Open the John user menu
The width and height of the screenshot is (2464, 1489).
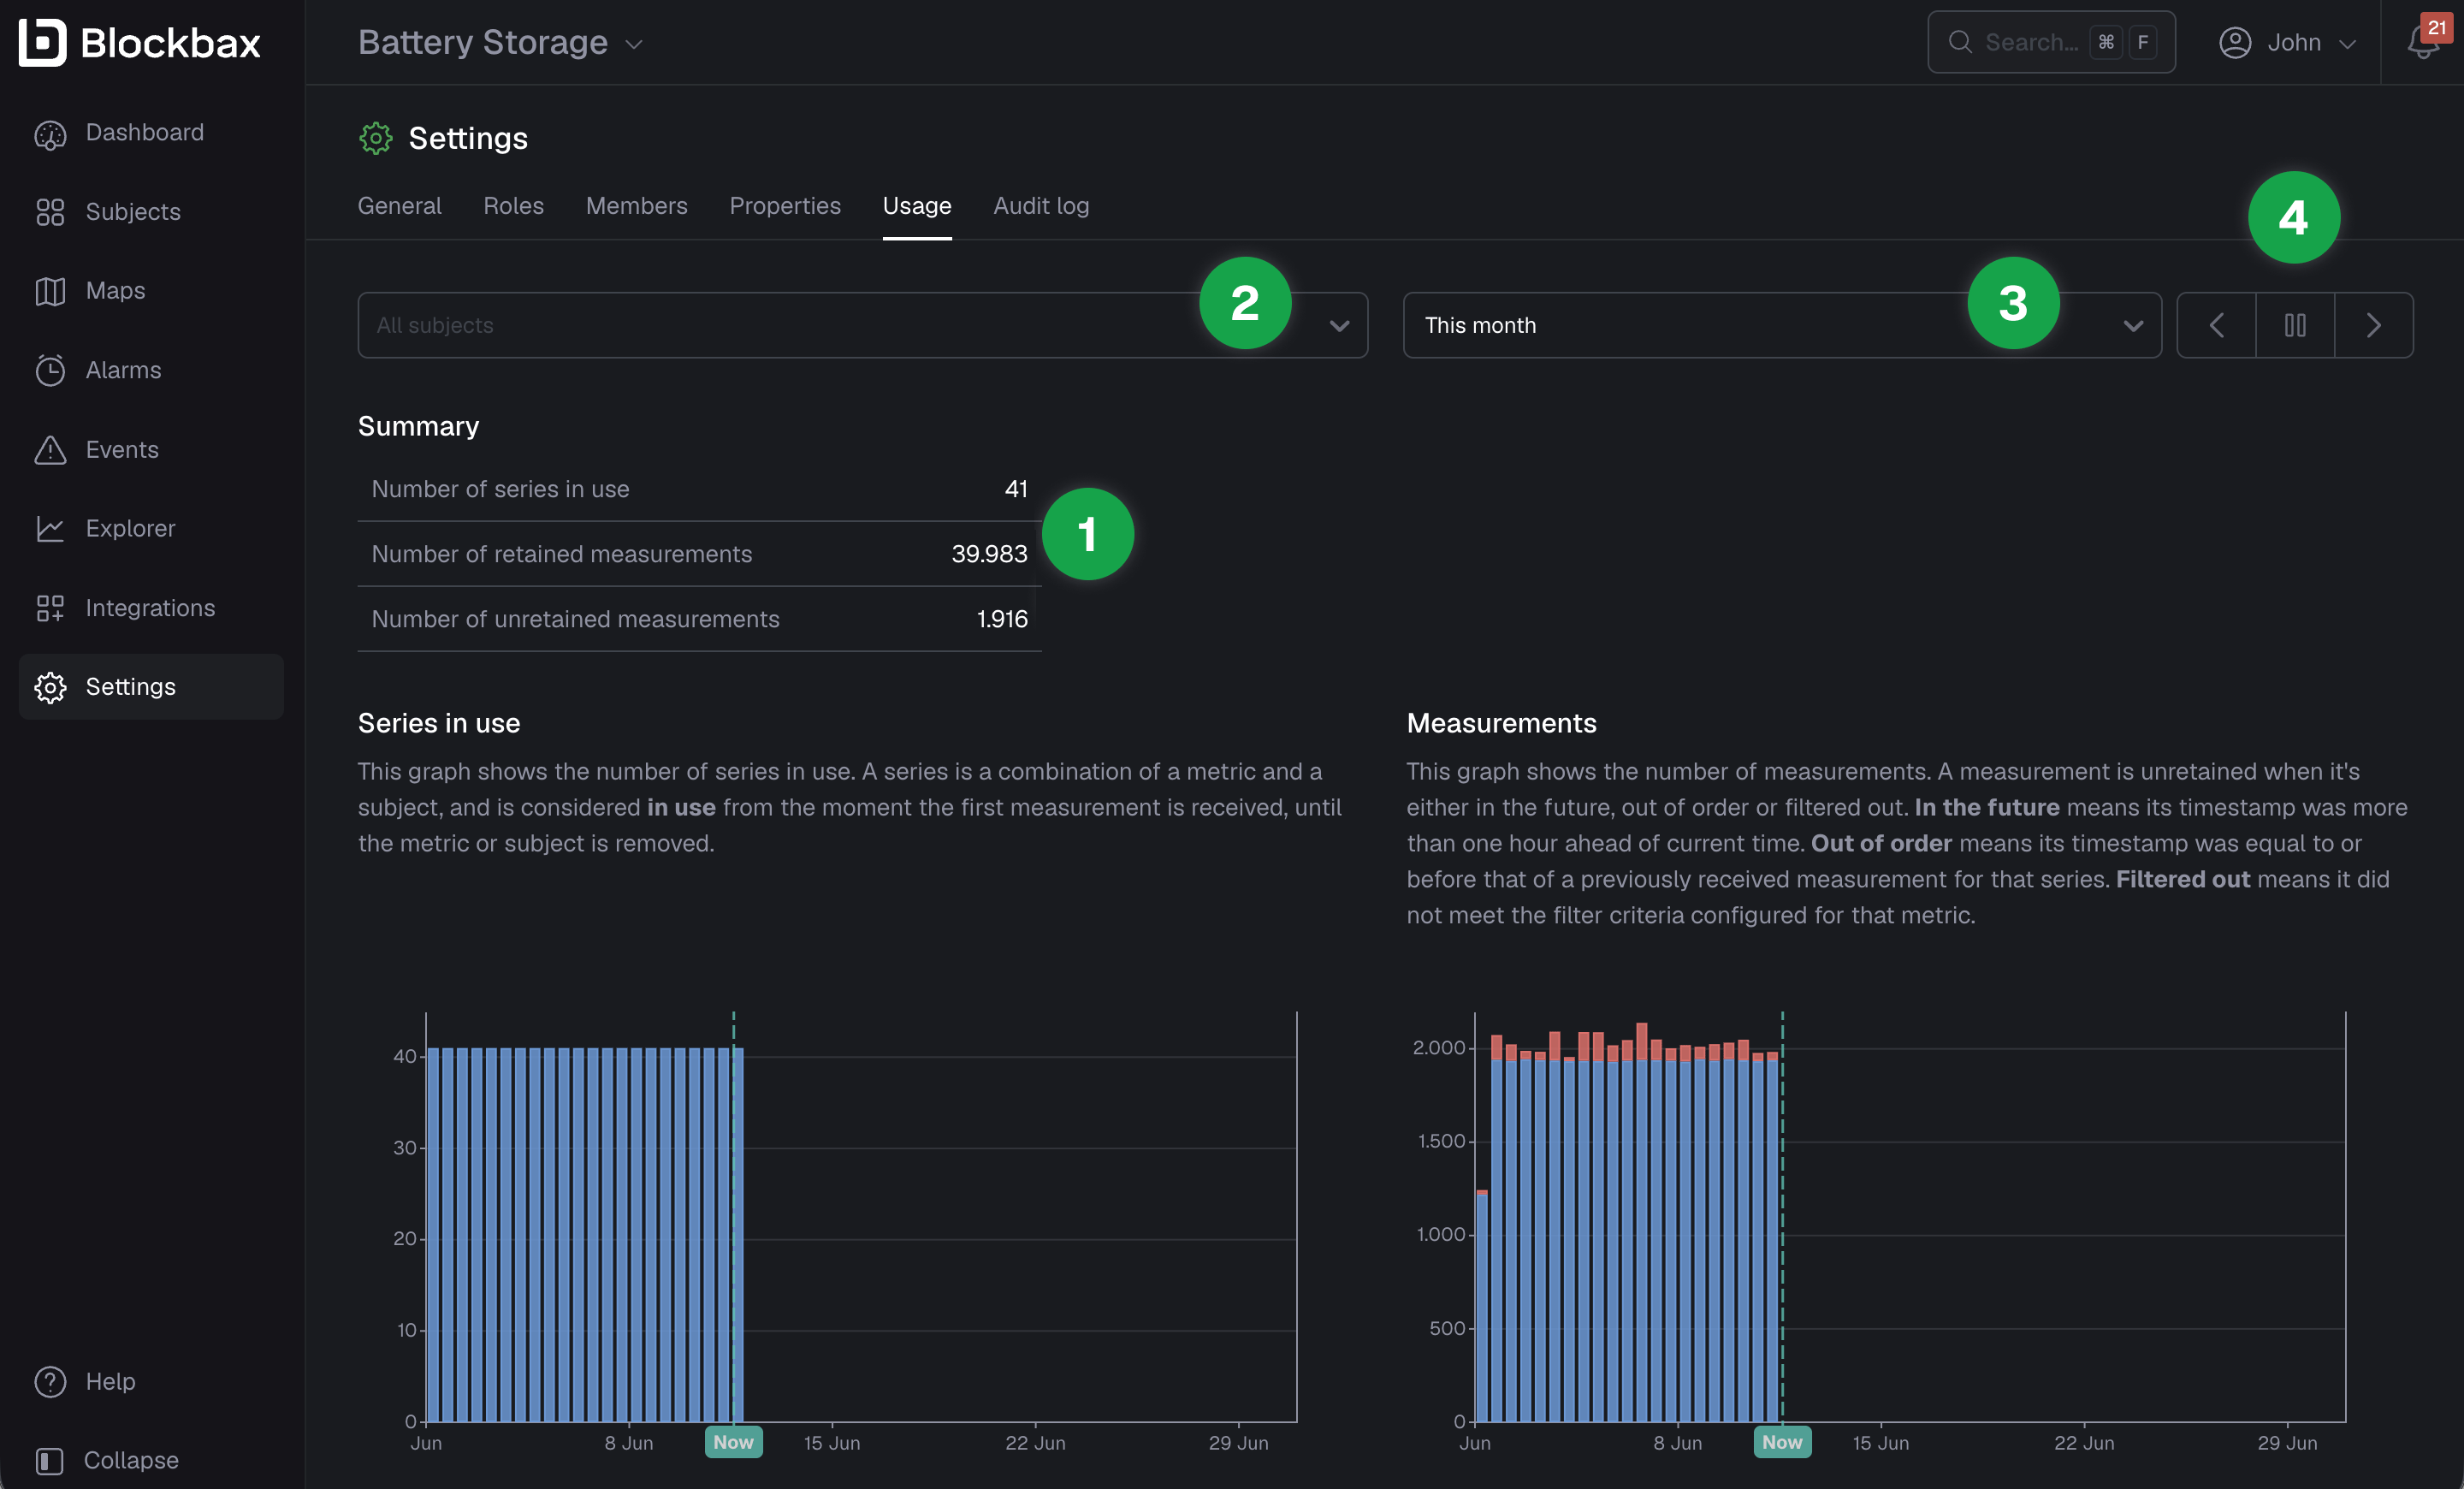pyautogui.click(x=2288, y=42)
